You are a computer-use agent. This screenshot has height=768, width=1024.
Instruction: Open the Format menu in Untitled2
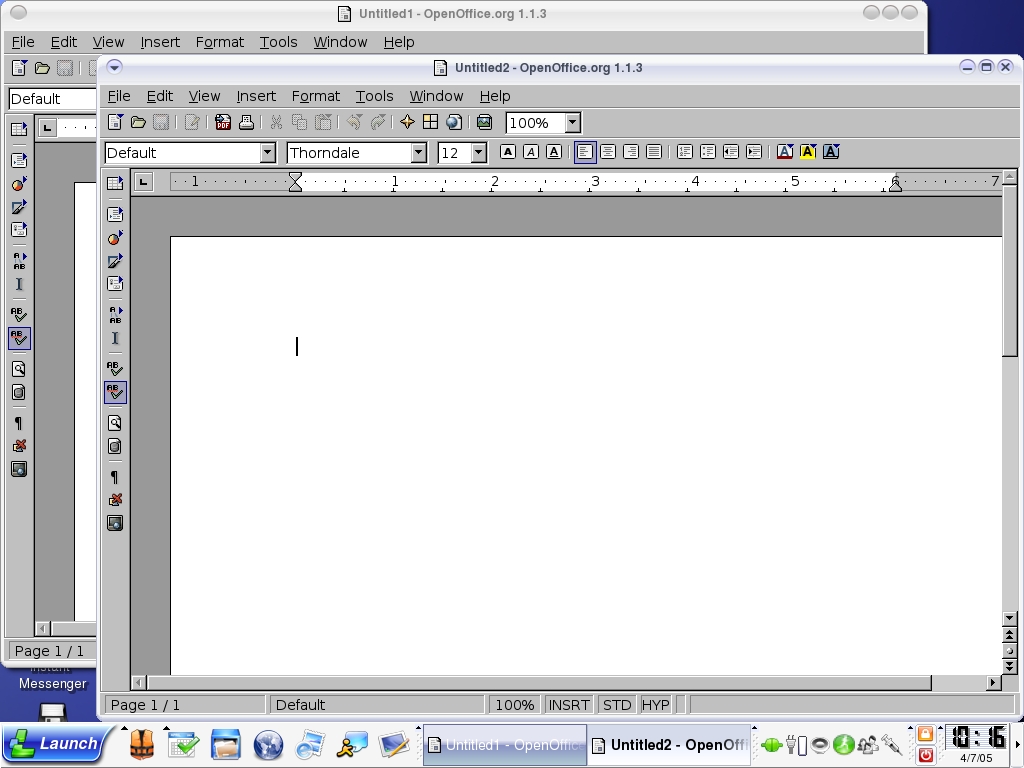(x=315, y=96)
